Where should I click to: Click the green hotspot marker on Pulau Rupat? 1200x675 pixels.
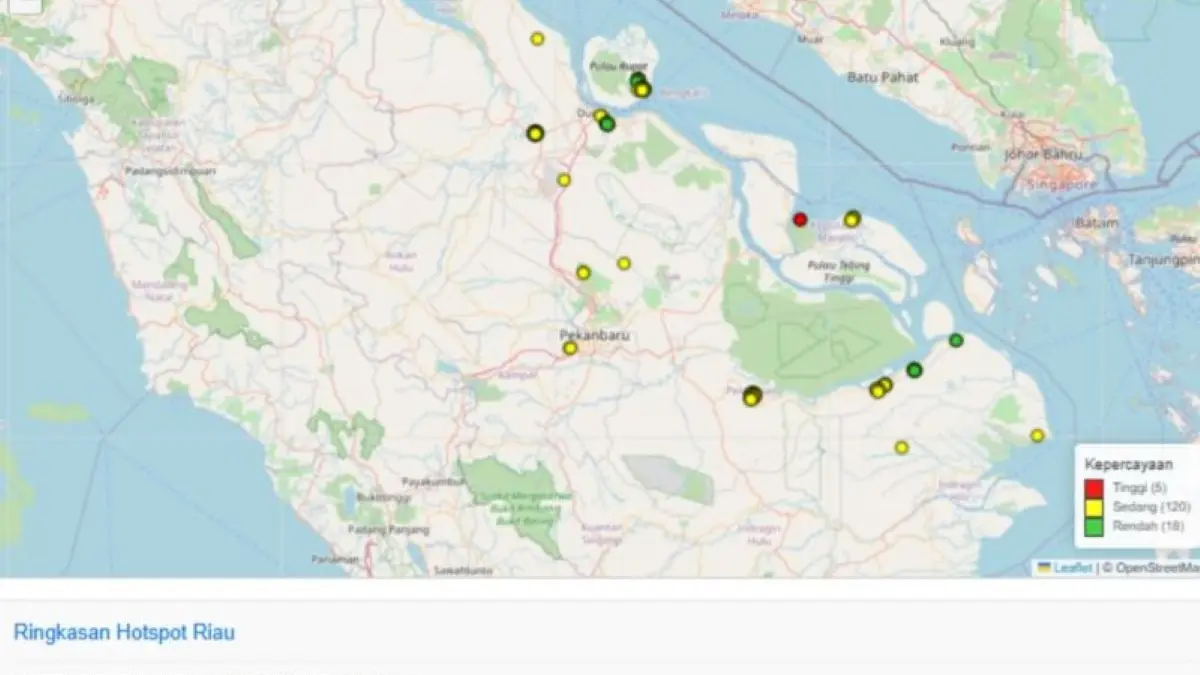(x=637, y=80)
